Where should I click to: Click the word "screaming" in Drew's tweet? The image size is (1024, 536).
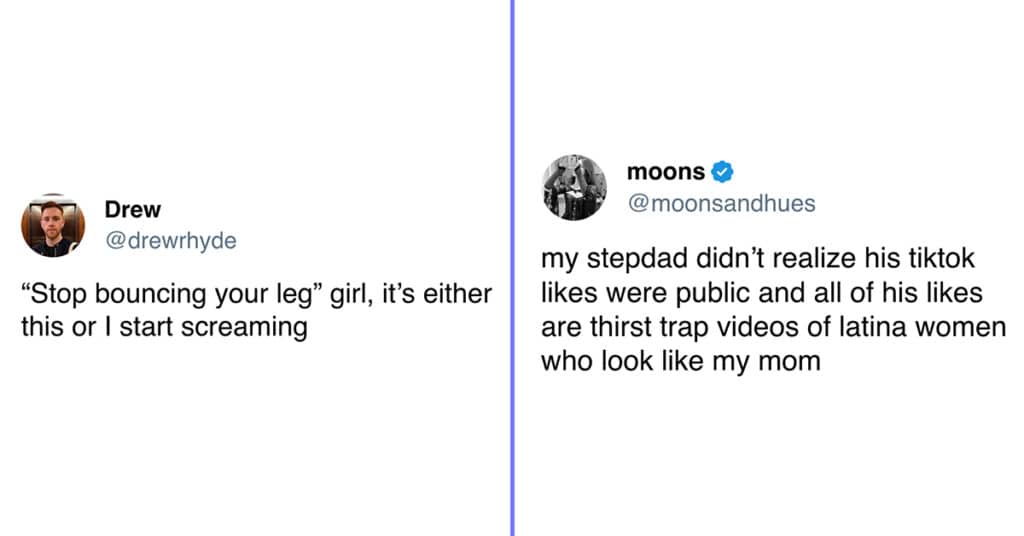click(244, 328)
